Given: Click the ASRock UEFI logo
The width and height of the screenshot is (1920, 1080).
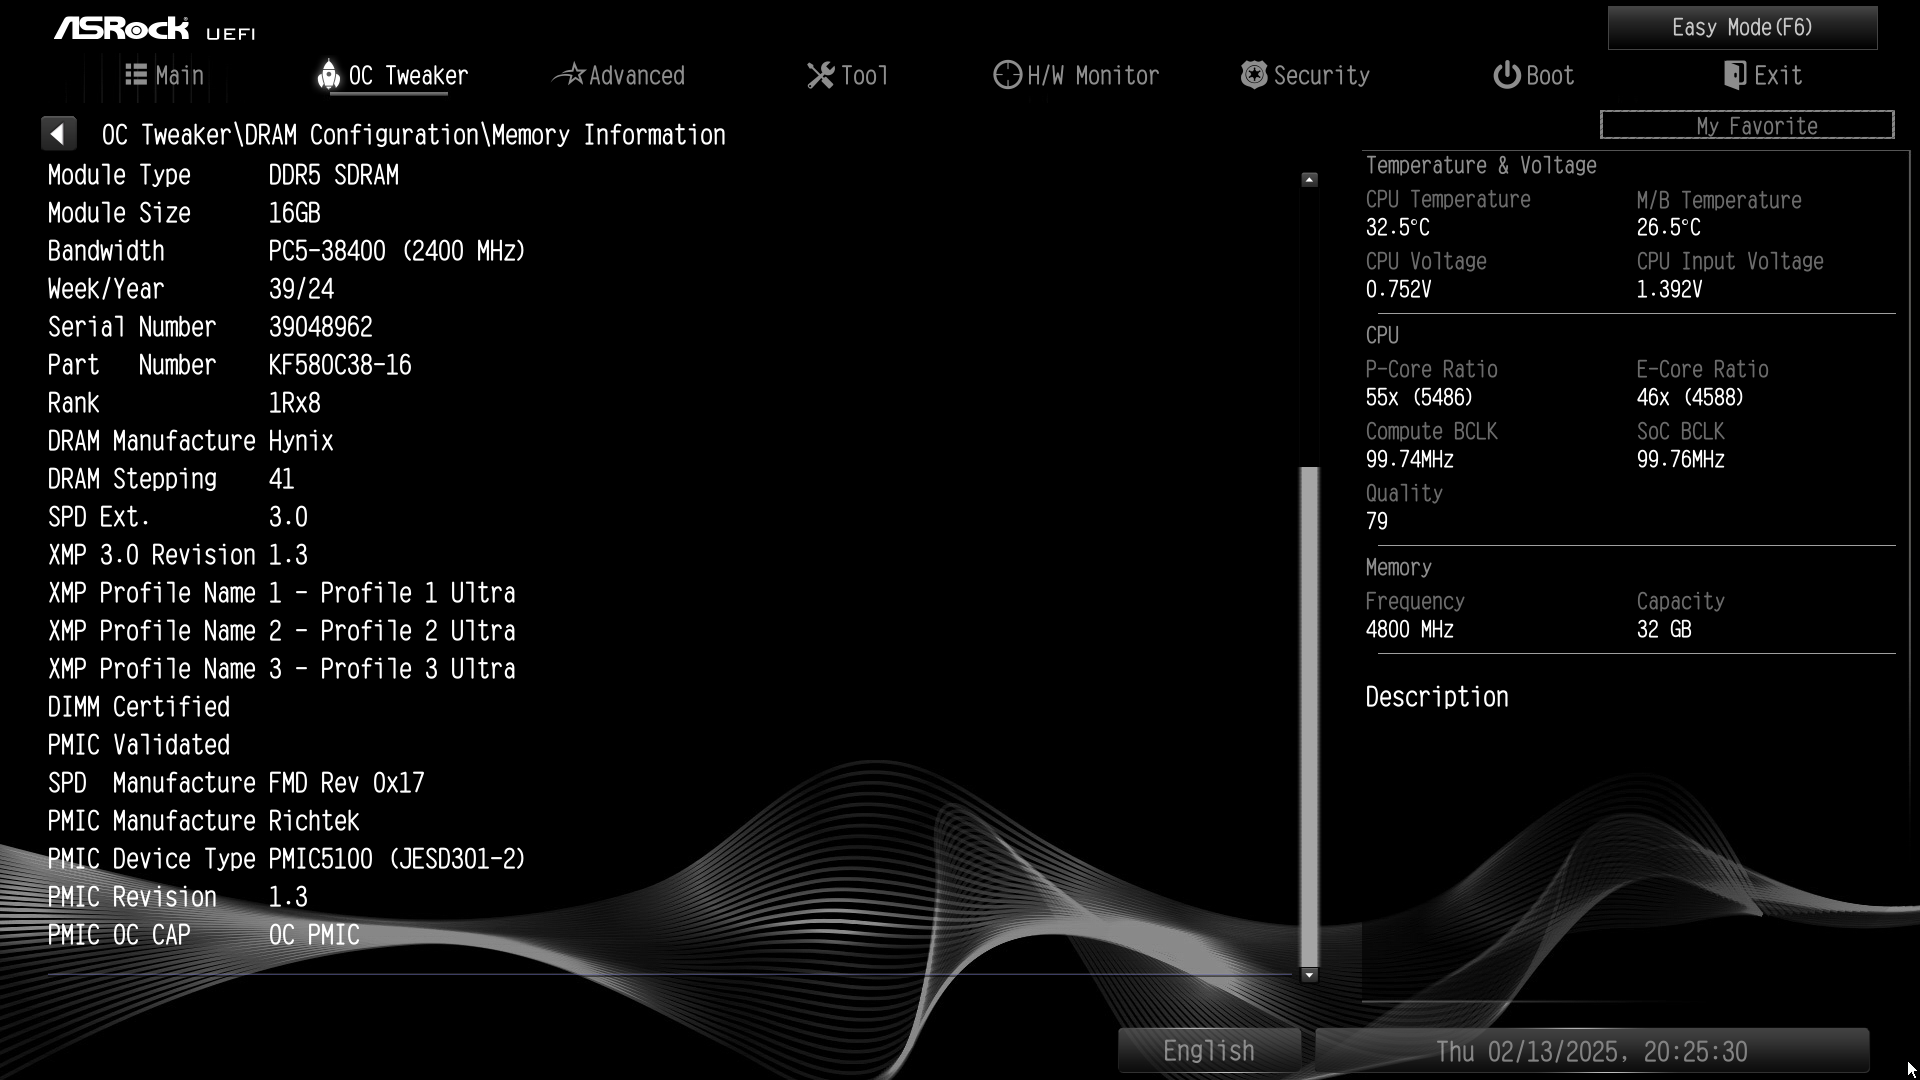Looking at the screenshot, I should click(x=155, y=29).
